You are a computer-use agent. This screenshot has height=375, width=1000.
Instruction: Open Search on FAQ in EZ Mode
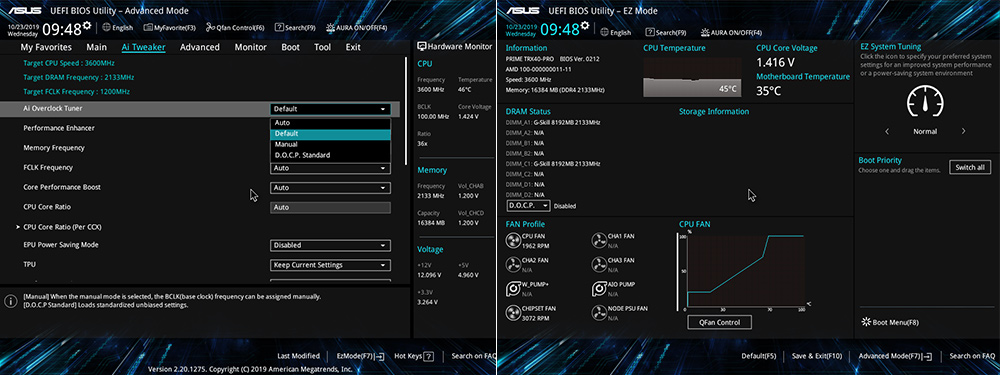pos(973,356)
